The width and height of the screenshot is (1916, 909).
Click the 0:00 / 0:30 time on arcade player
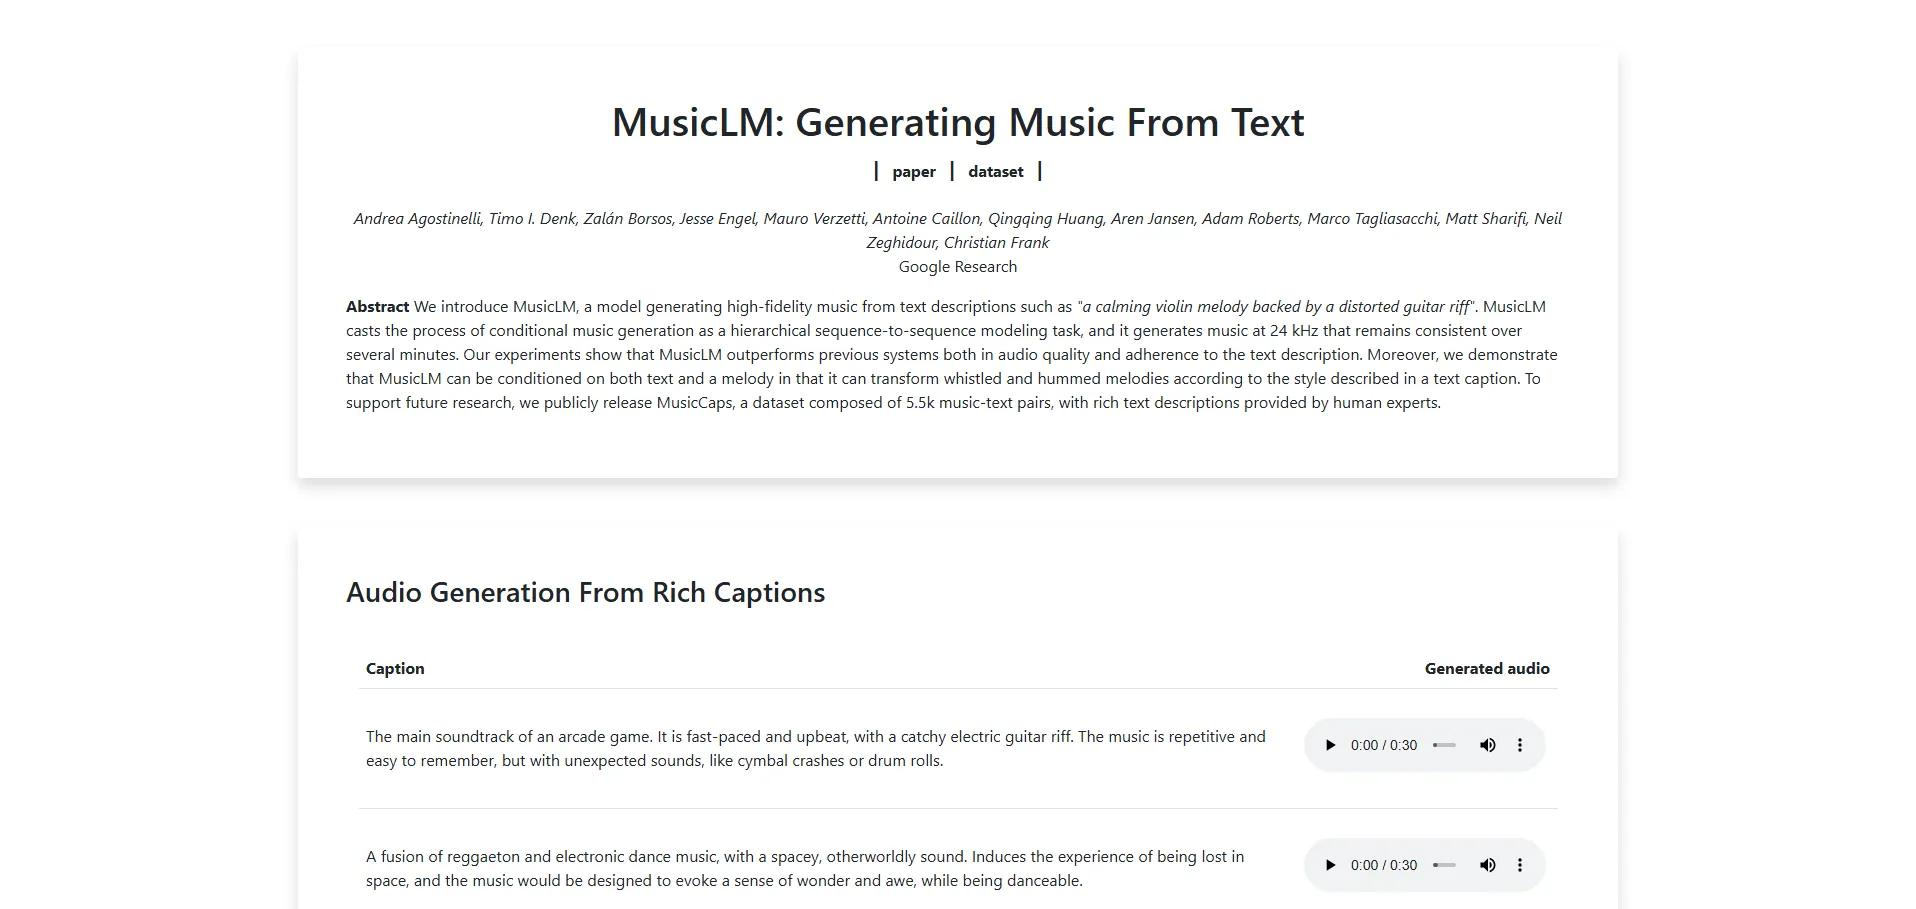(1383, 745)
